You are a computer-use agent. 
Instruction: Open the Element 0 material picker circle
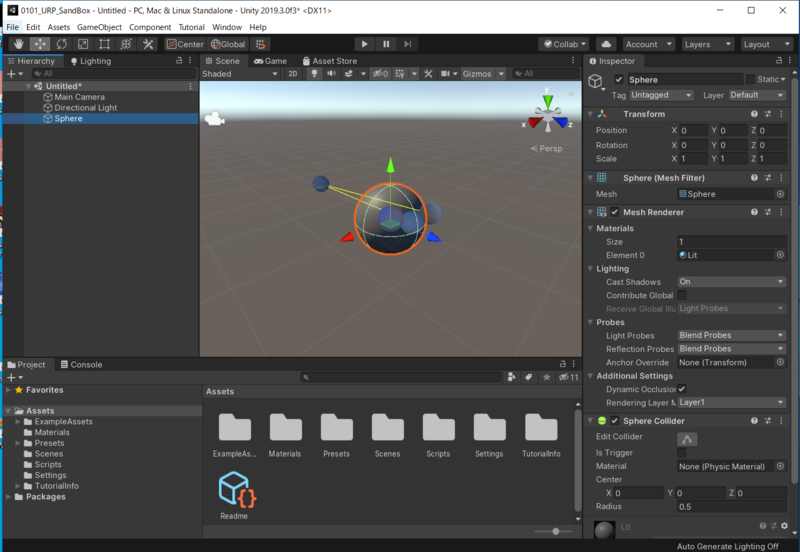pos(780,255)
